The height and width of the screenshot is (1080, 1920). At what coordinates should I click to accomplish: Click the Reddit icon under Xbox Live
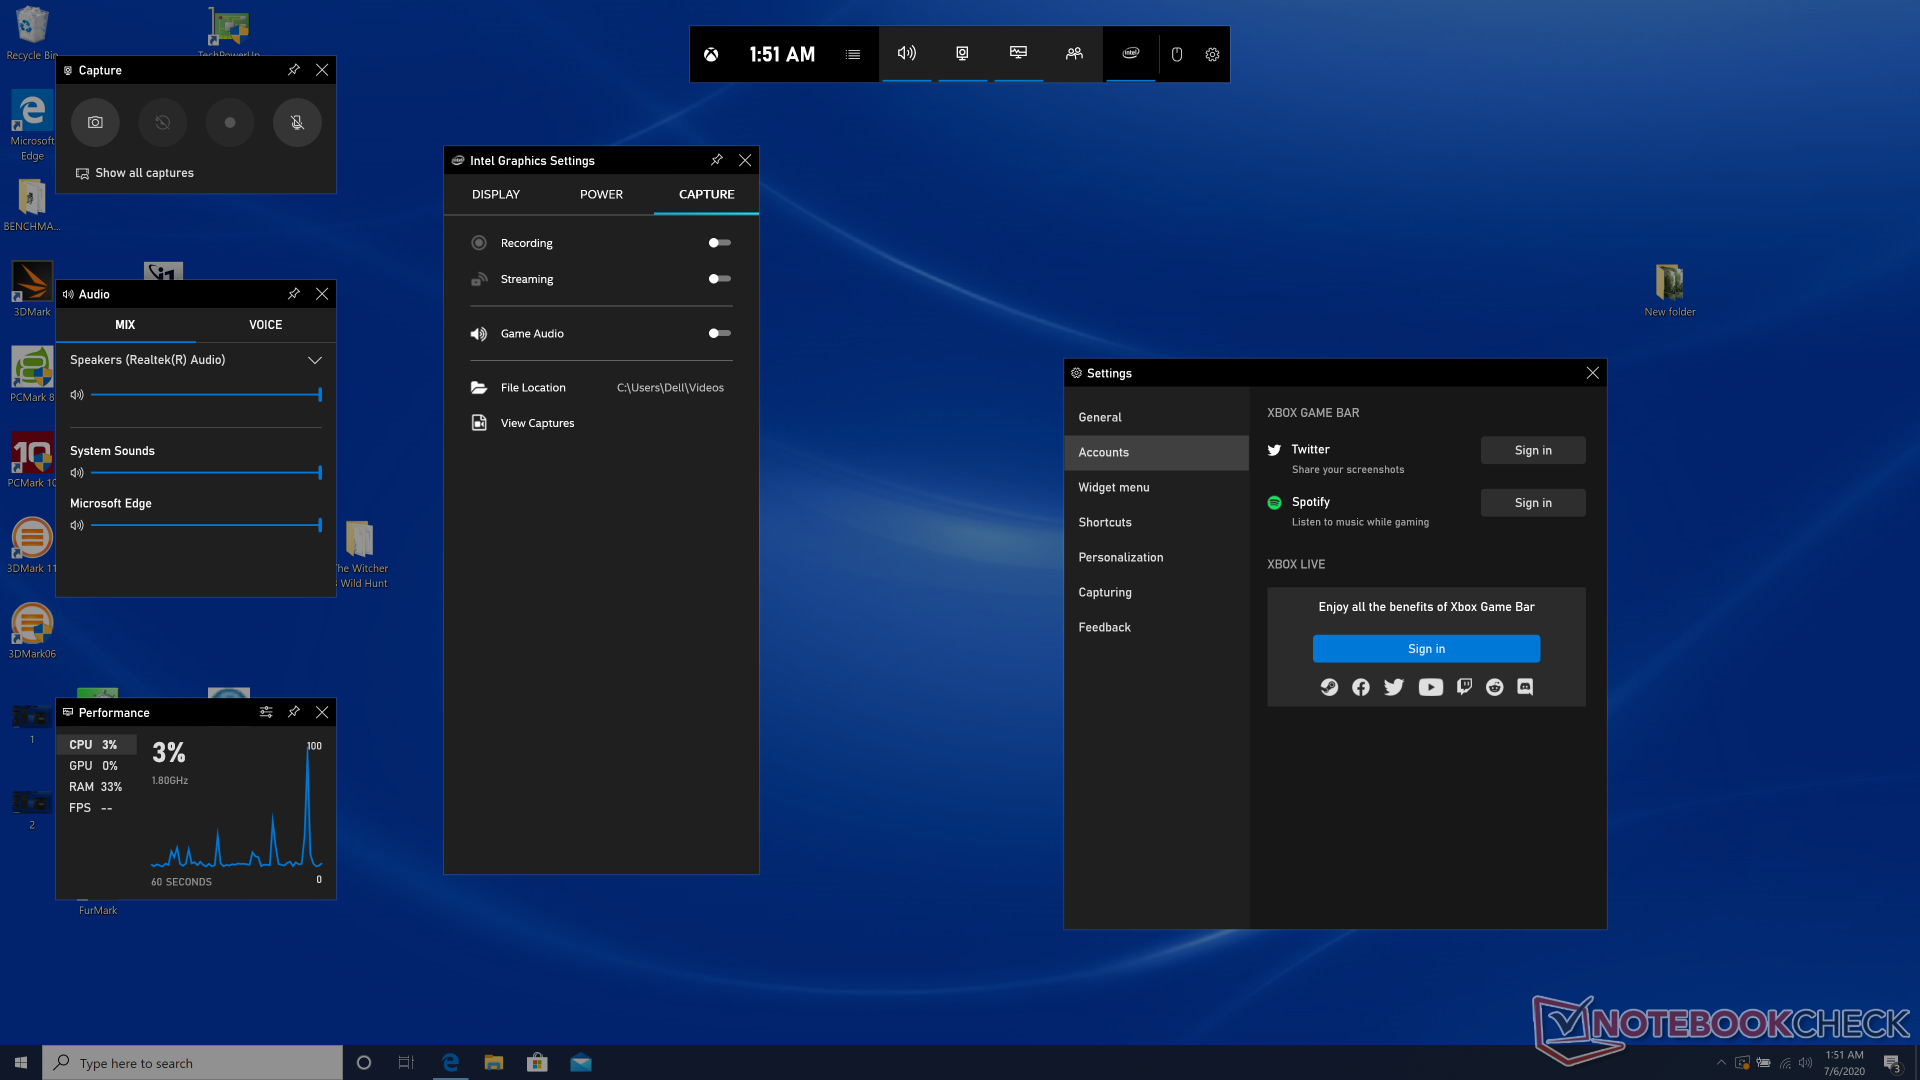(x=1495, y=687)
